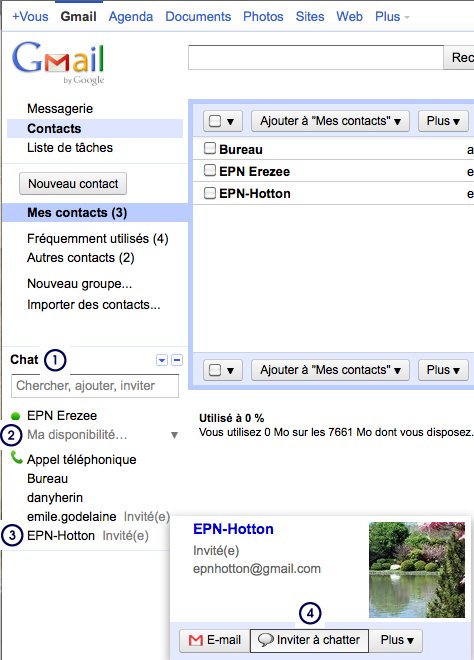Click the Gmail logo
474x660 pixels.
(58, 62)
